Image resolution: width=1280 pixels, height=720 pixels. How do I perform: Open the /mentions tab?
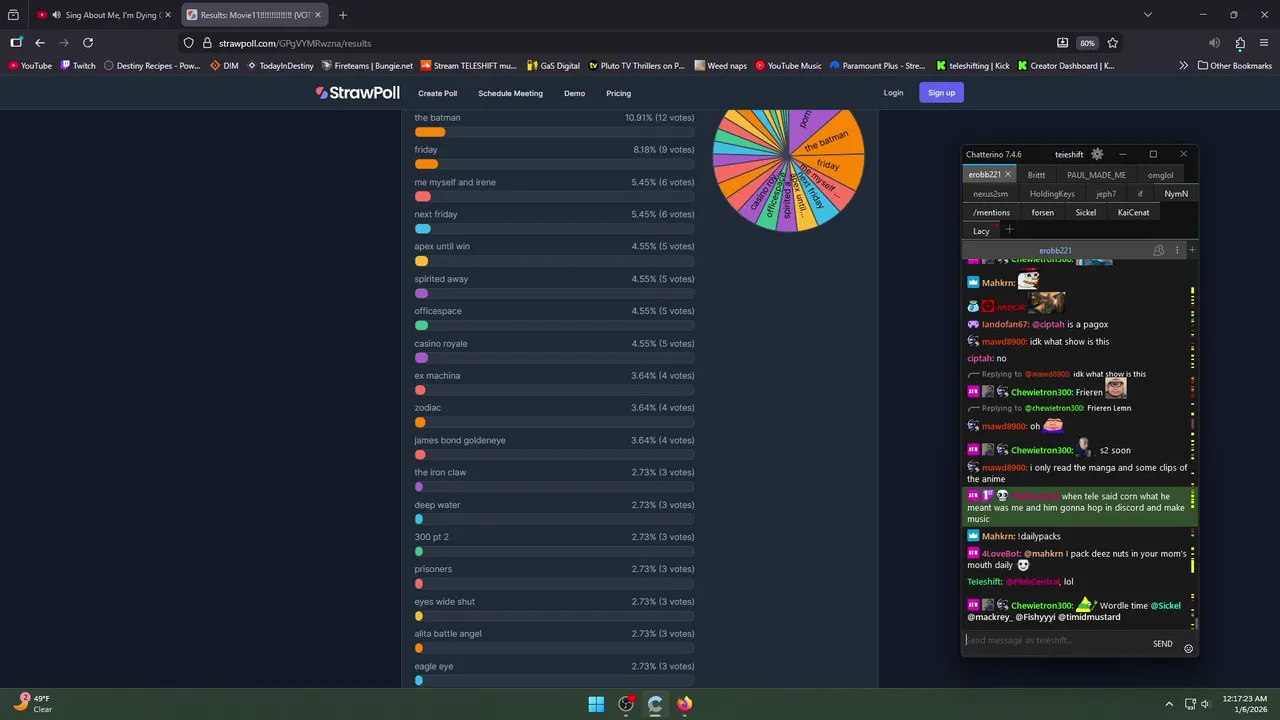pyautogui.click(x=991, y=212)
